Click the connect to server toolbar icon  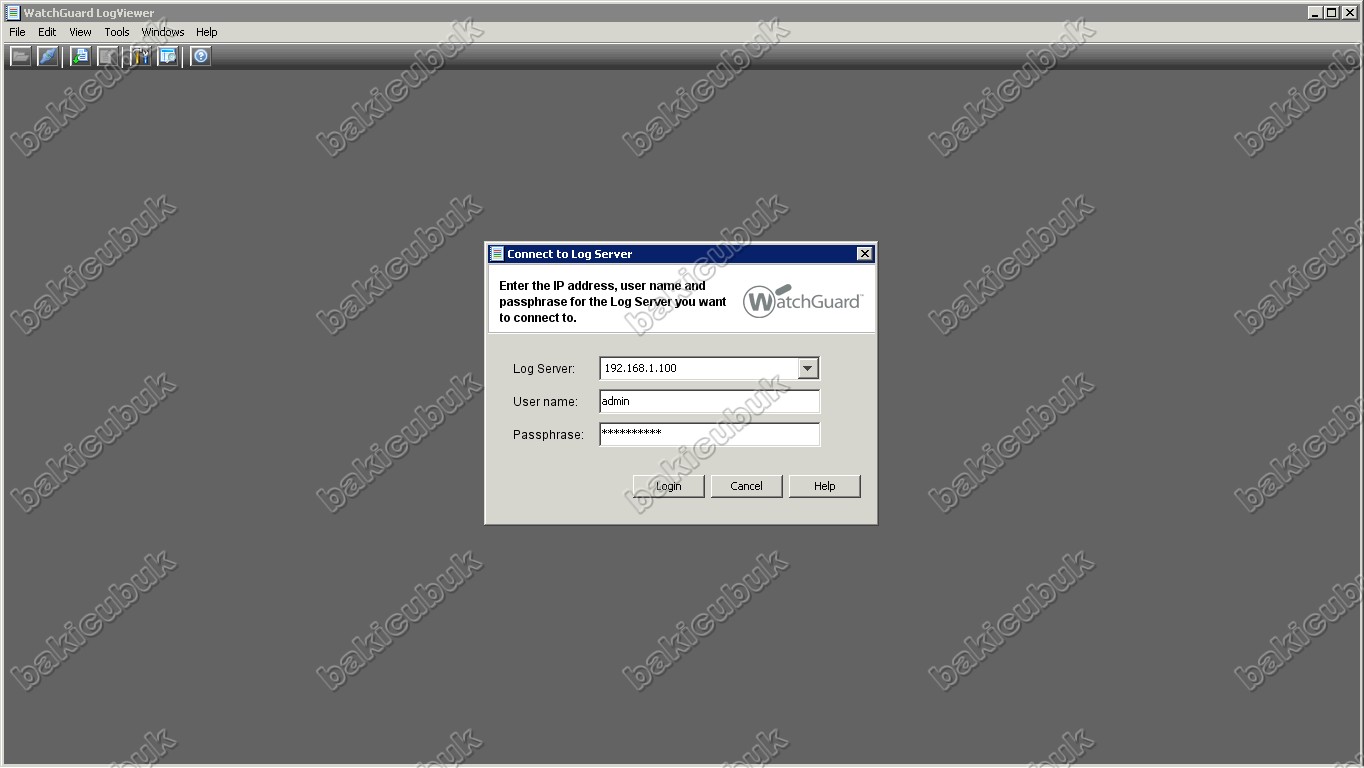(48, 56)
